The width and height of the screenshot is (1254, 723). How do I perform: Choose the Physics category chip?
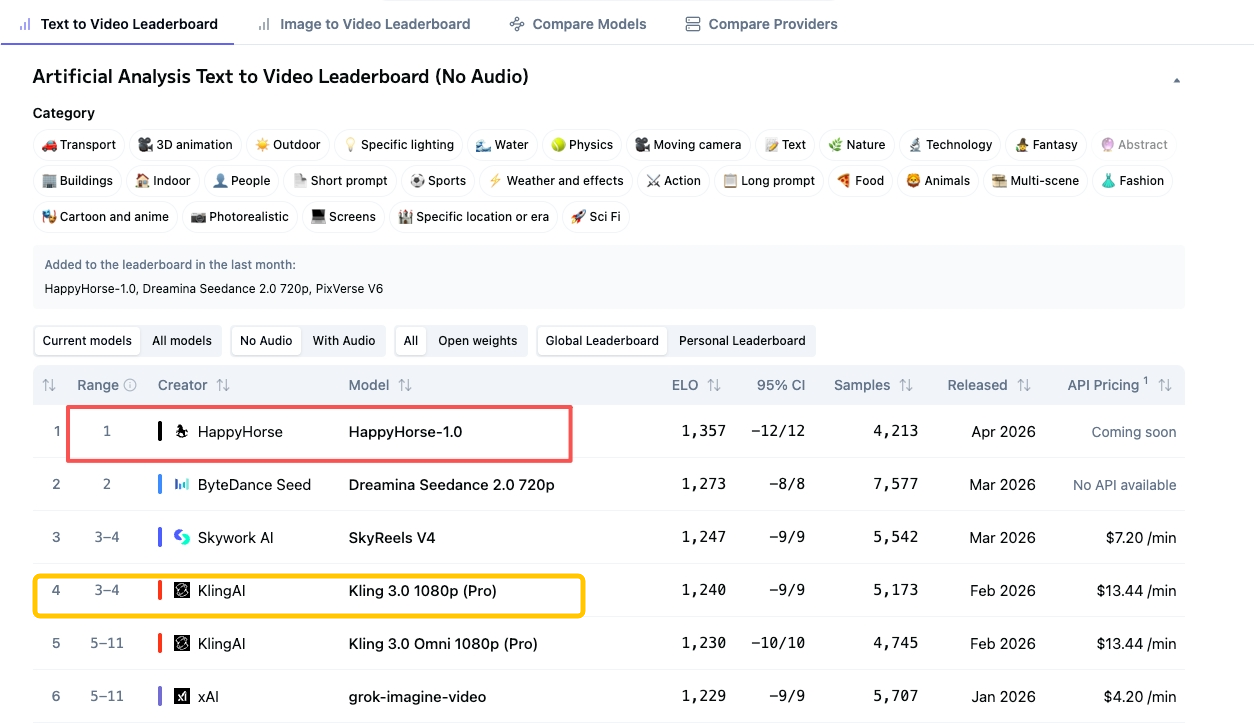[582, 145]
